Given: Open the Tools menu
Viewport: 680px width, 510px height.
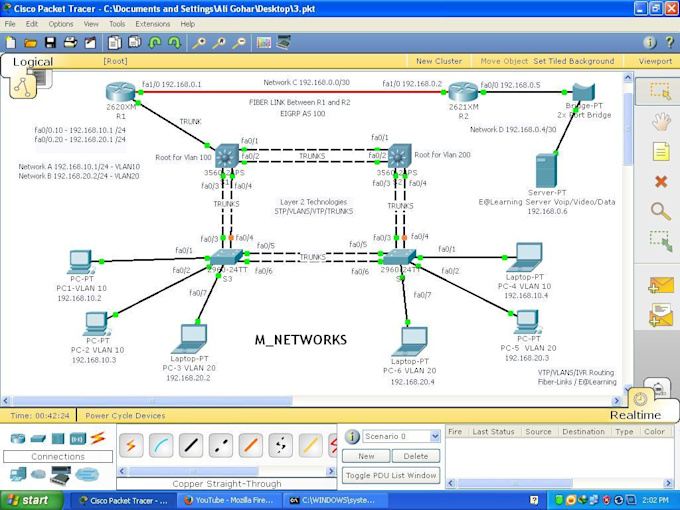Looking at the screenshot, I should click(x=117, y=24).
